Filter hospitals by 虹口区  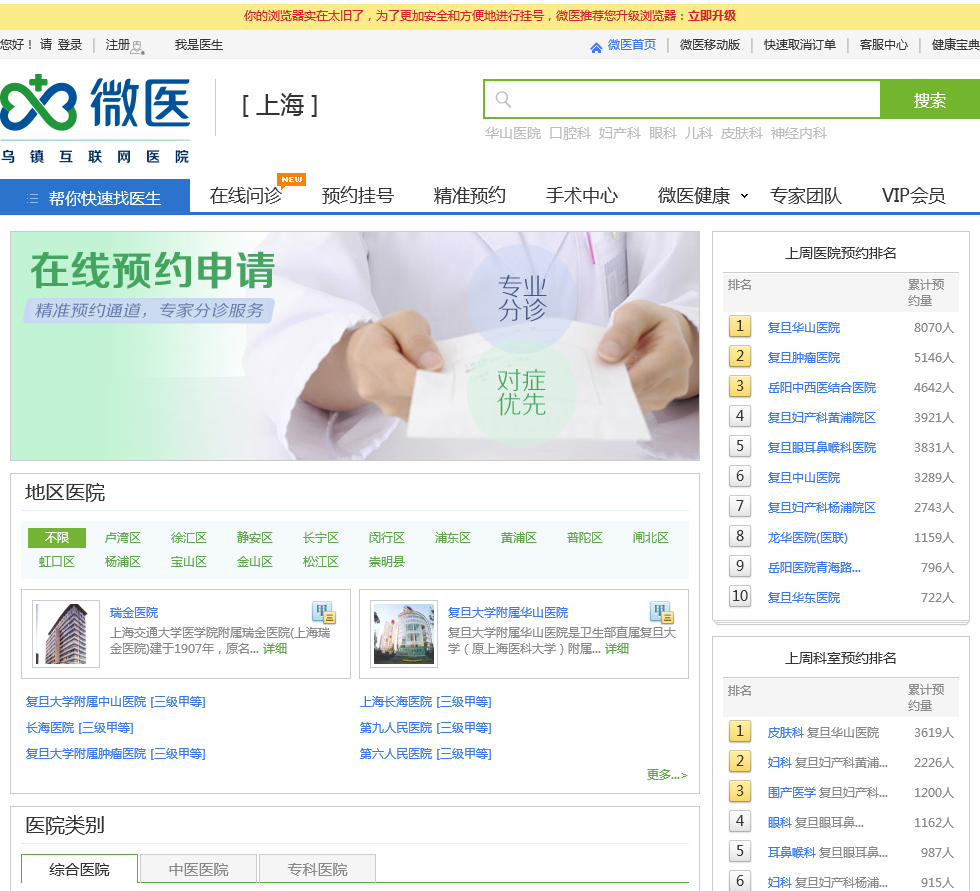57,561
